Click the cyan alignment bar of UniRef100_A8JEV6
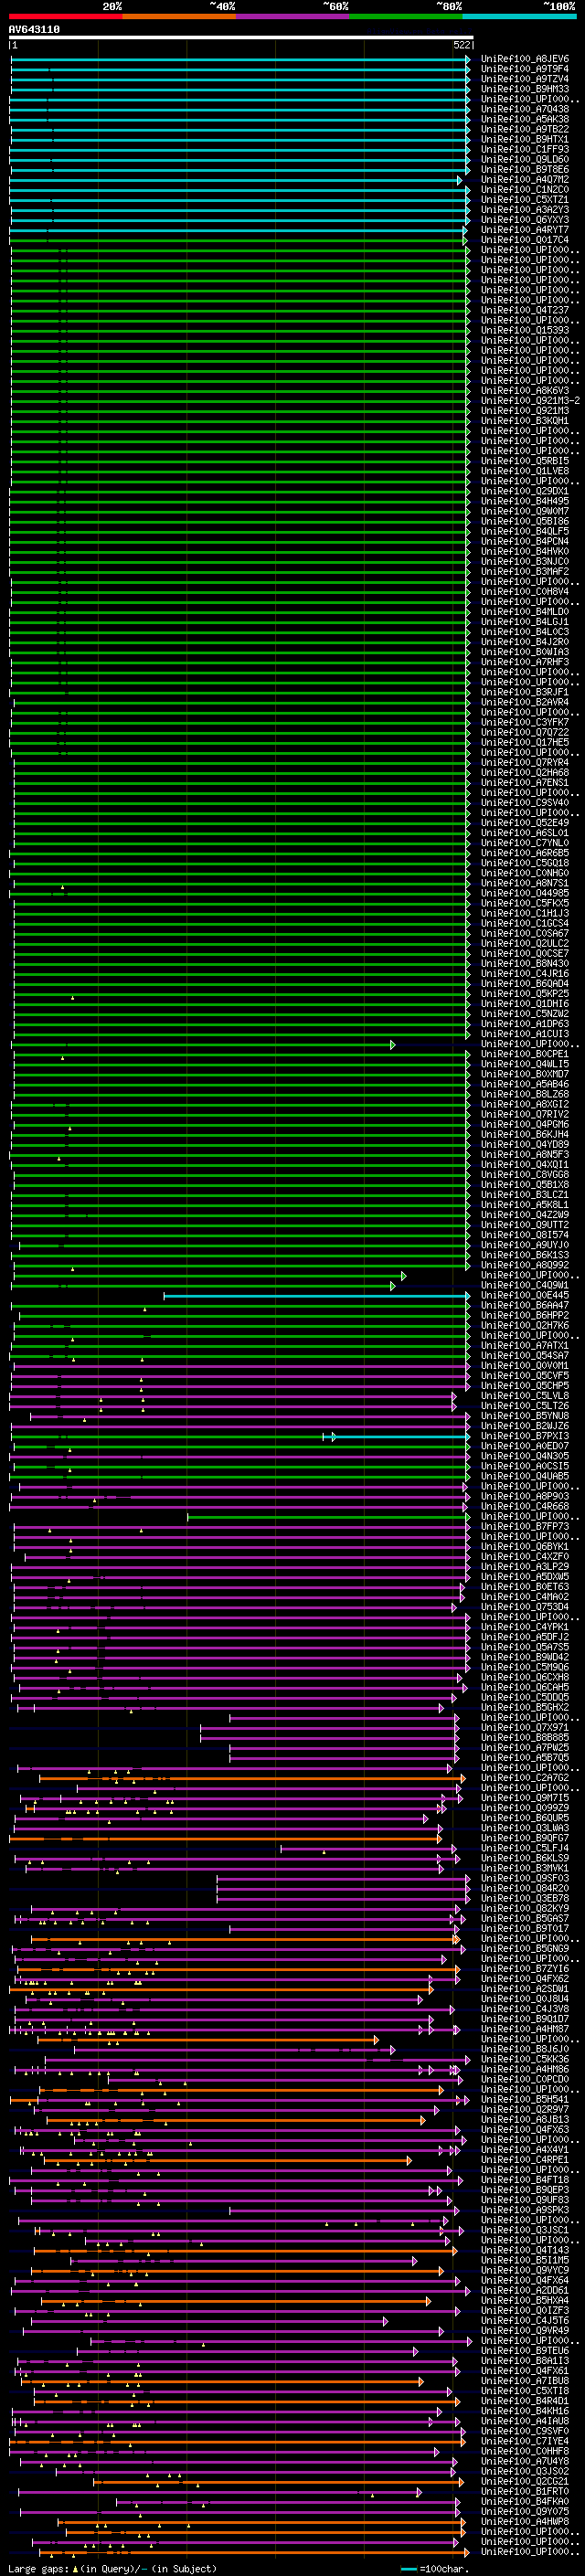 click(240, 59)
